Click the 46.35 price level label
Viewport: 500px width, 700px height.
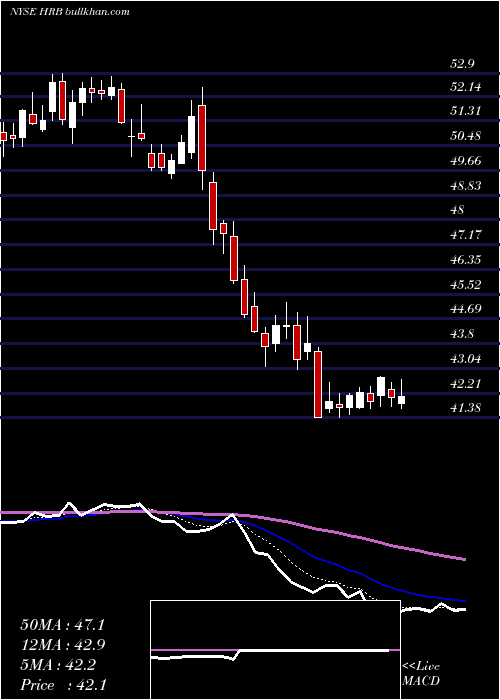(466, 259)
